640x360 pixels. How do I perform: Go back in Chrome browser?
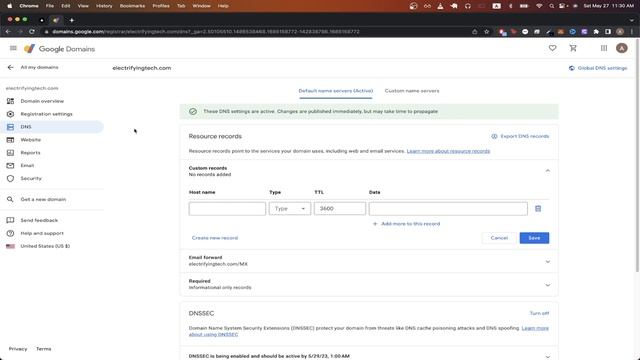pos(8,31)
